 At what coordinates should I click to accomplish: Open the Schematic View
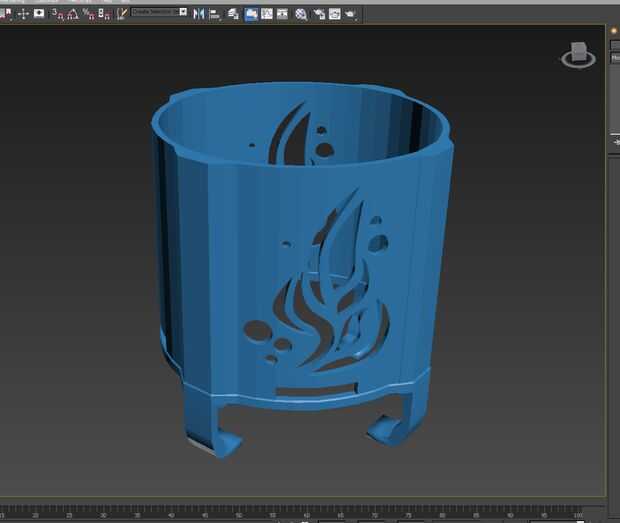pyautogui.click(x=283, y=13)
